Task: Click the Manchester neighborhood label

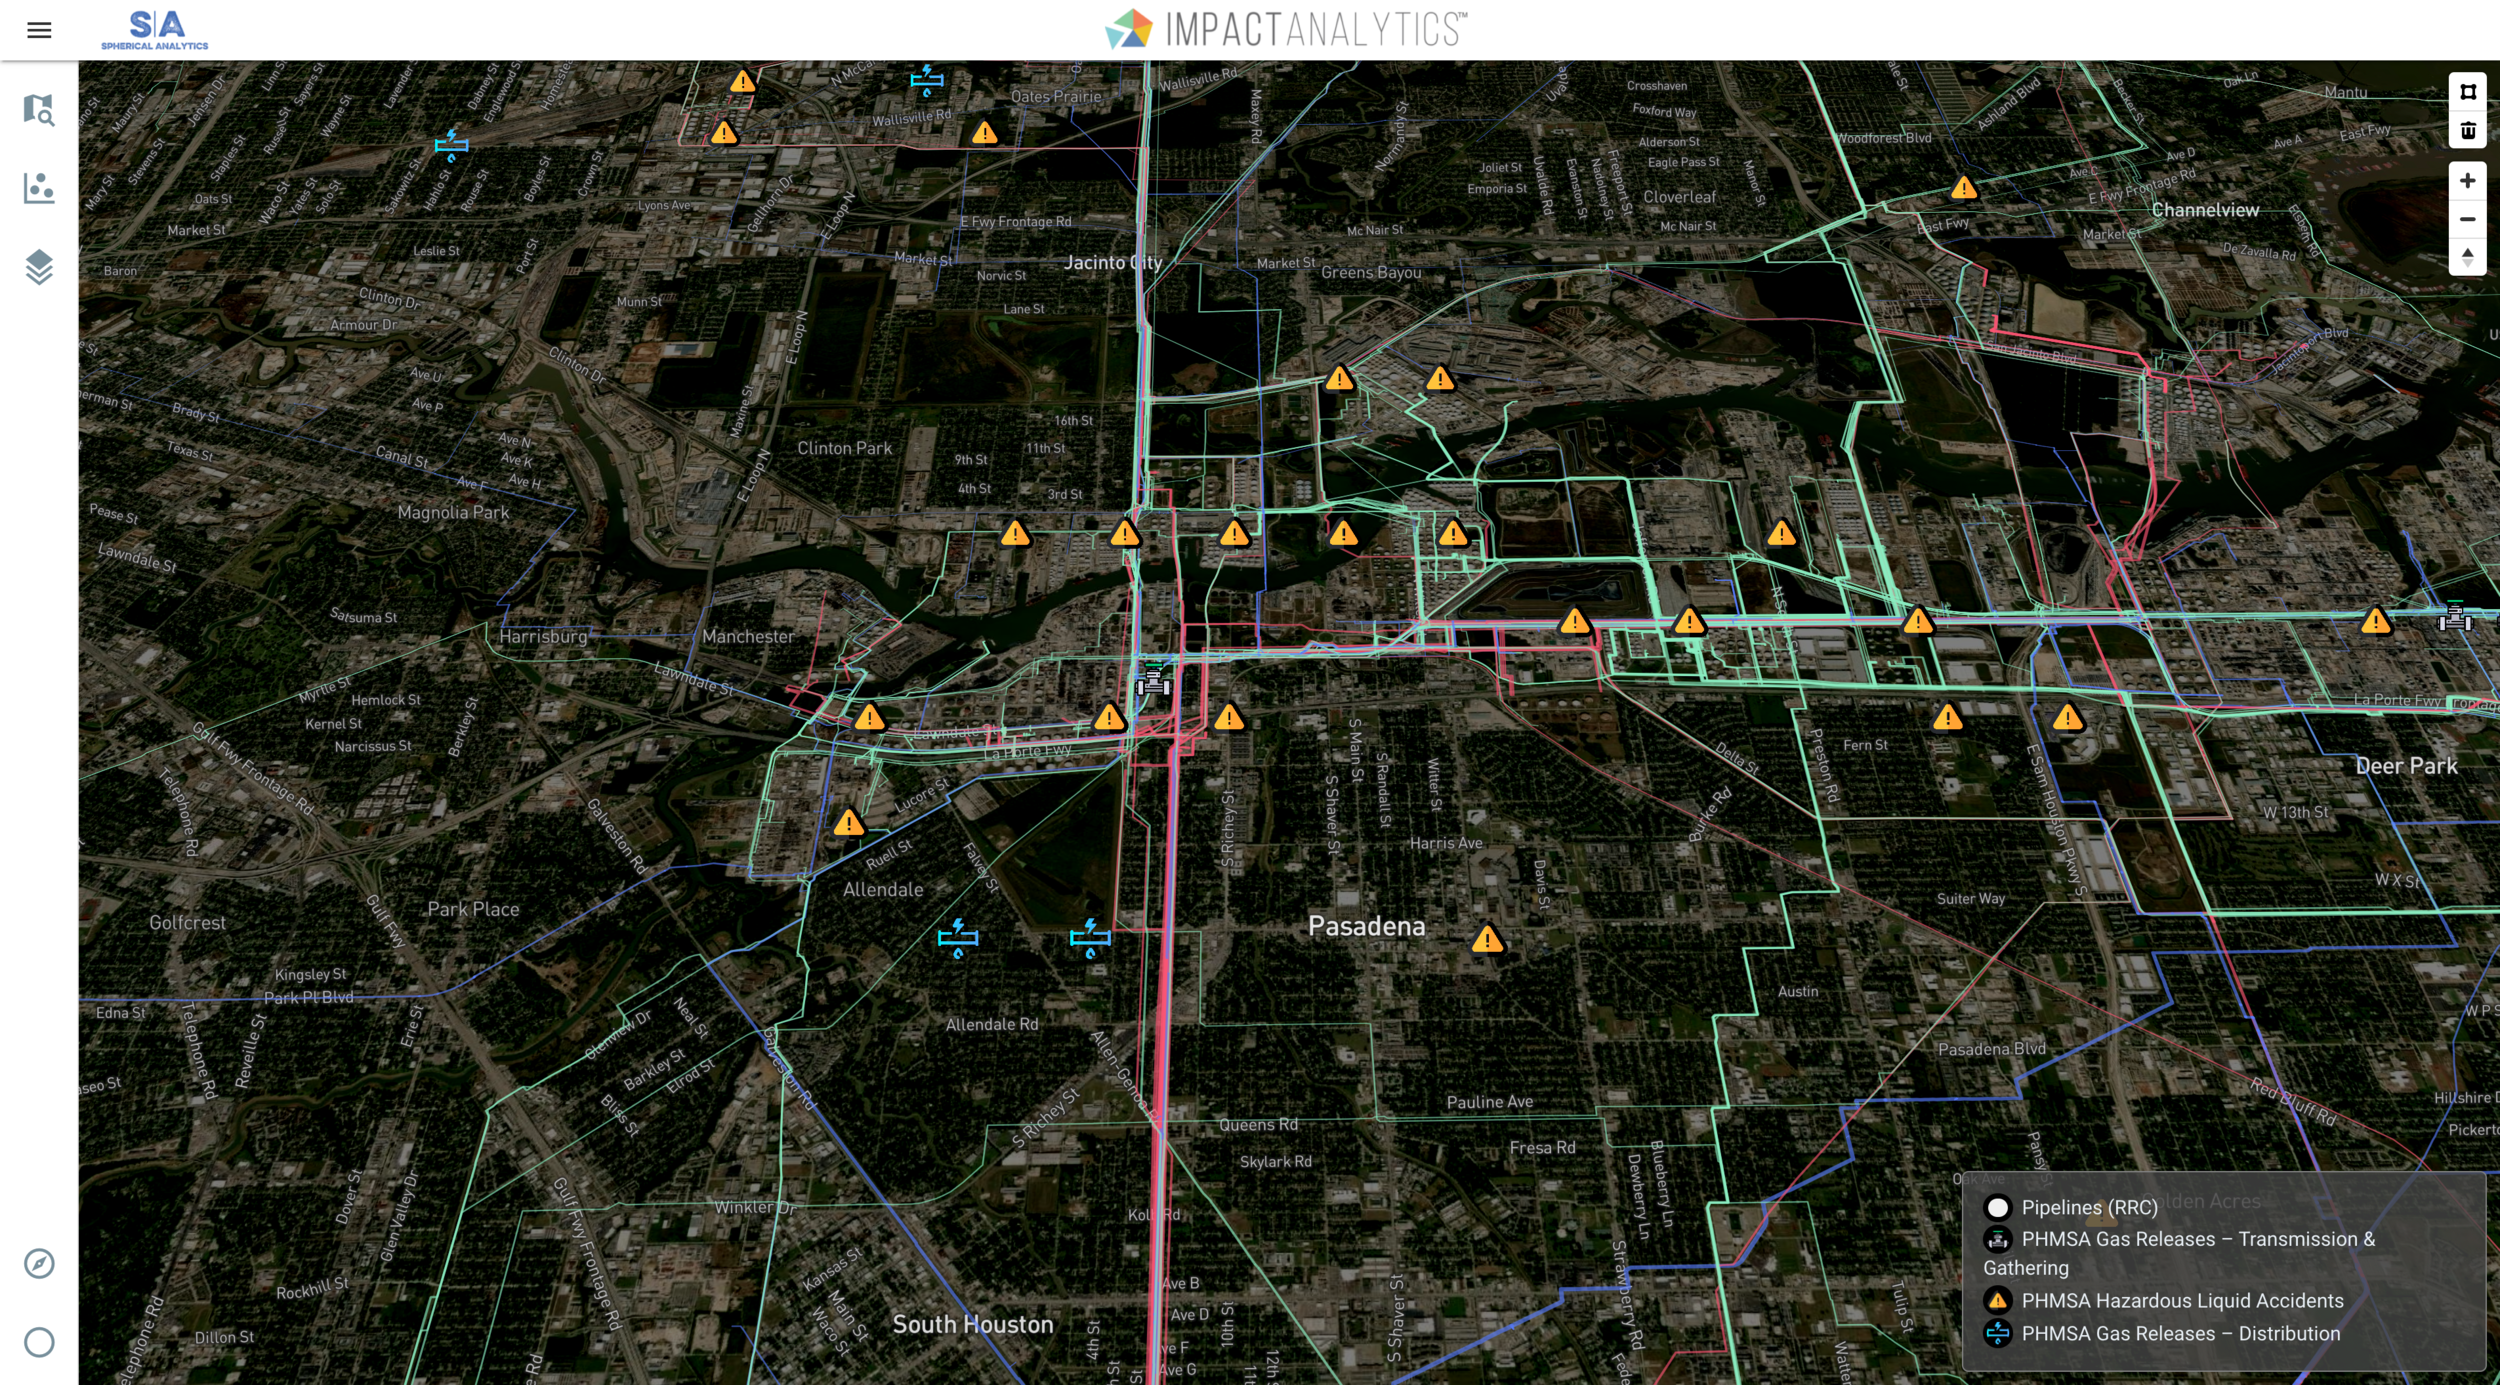Action: click(x=748, y=636)
